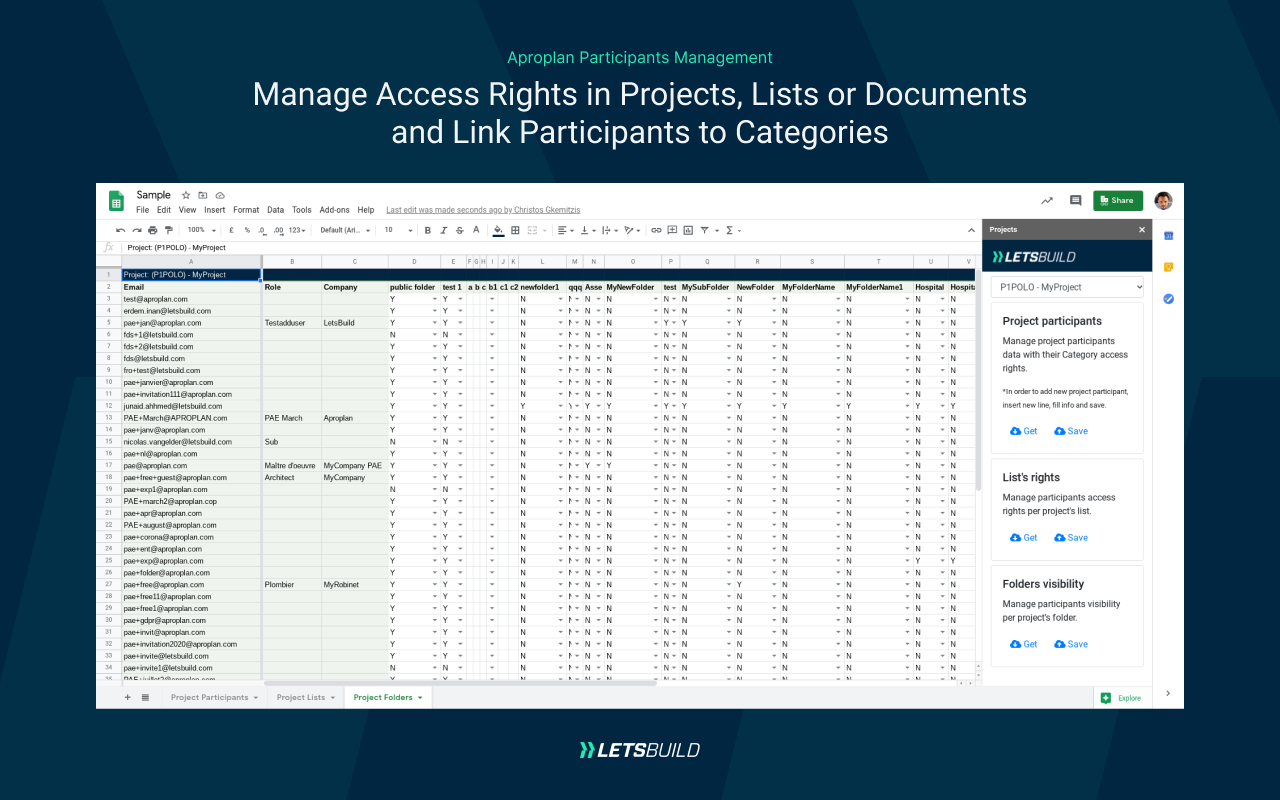Open the Format menu
Image resolution: width=1280 pixels, height=800 pixels.
pyautogui.click(x=246, y=210)
